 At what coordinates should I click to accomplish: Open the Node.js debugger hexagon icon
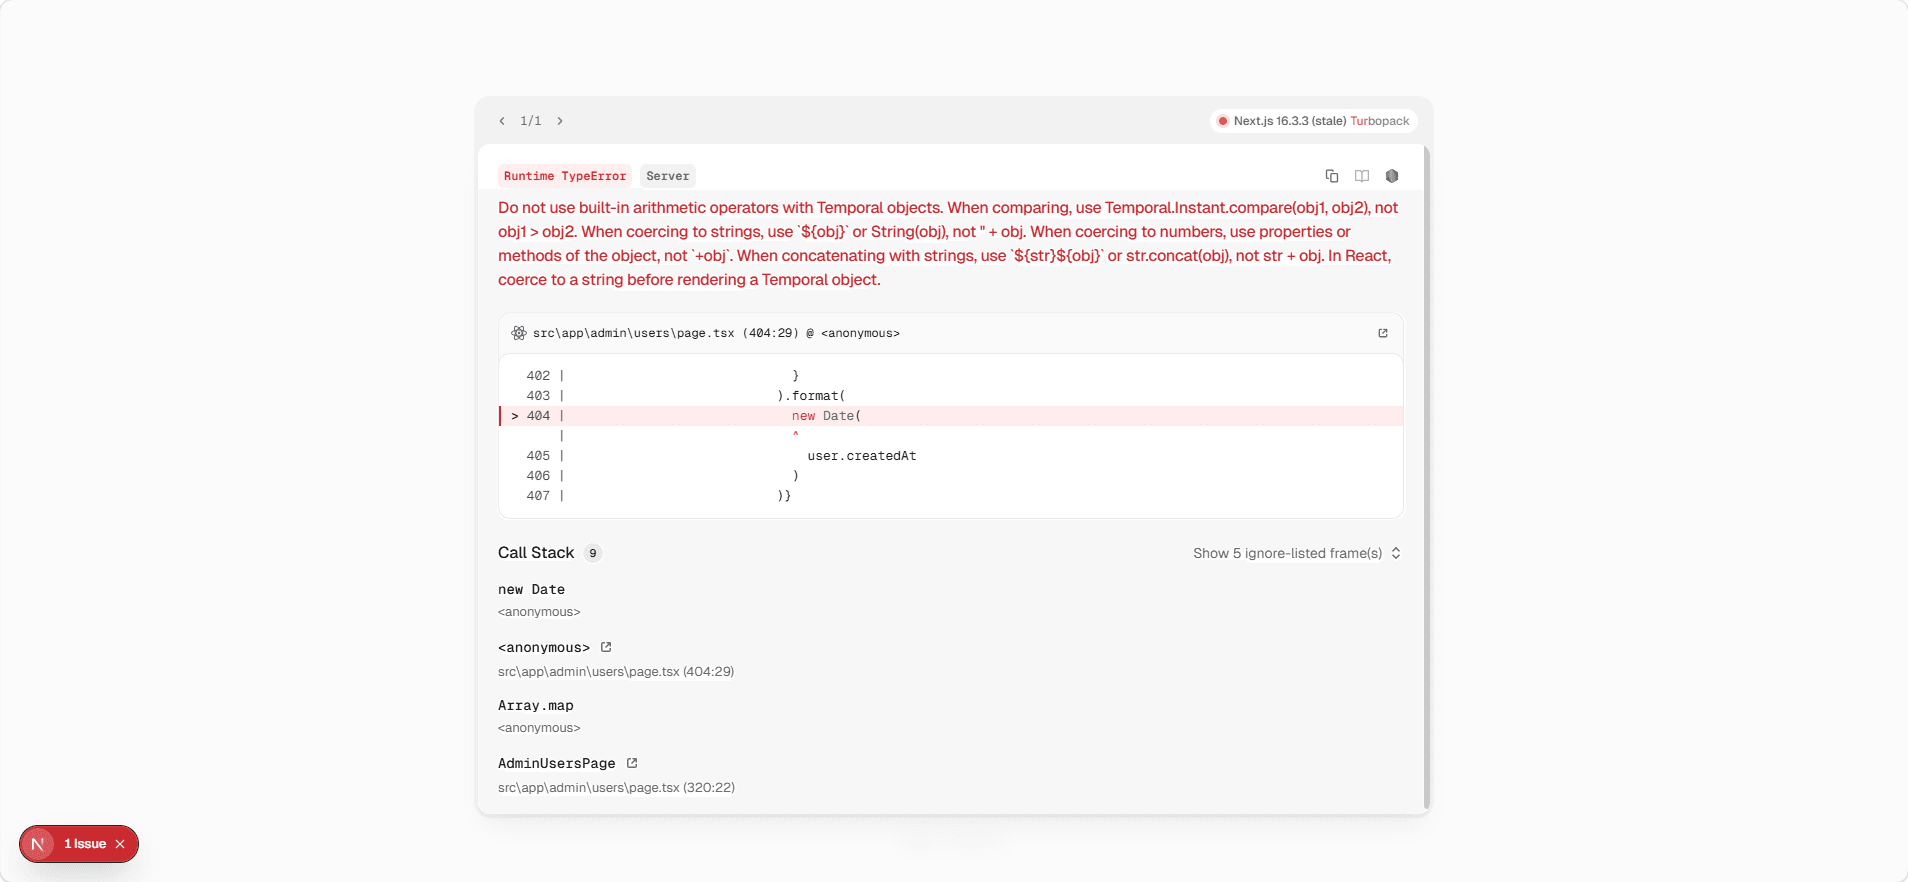click(x=1392, y=176)
